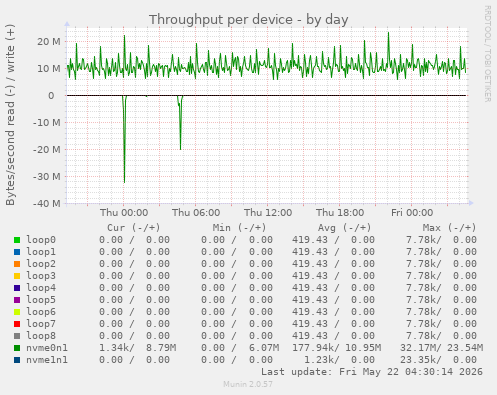
Task: Click the nvme0n1 max read value 32.17M
Action: point(418,348)
